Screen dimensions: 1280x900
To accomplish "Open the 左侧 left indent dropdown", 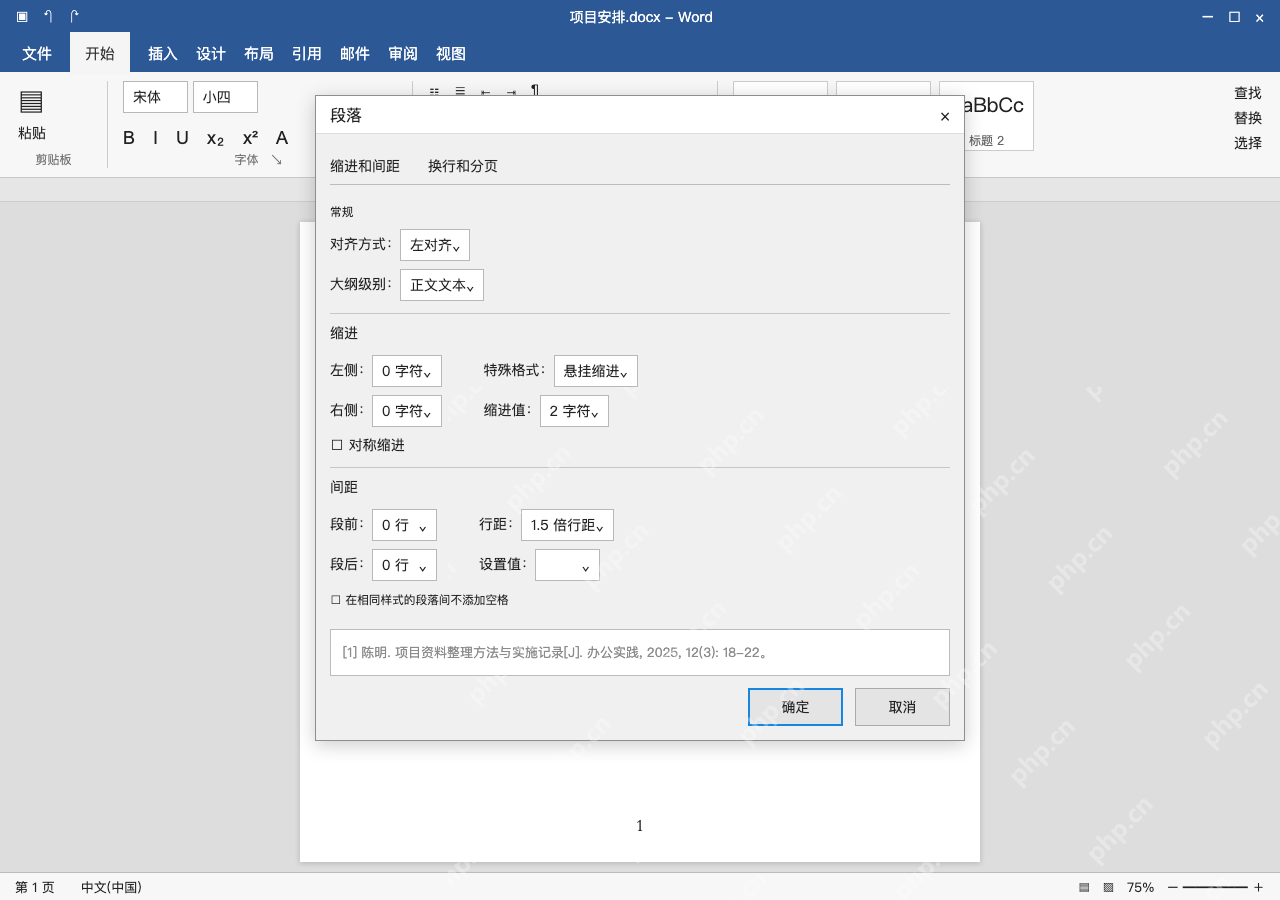I will coord(407,371).
